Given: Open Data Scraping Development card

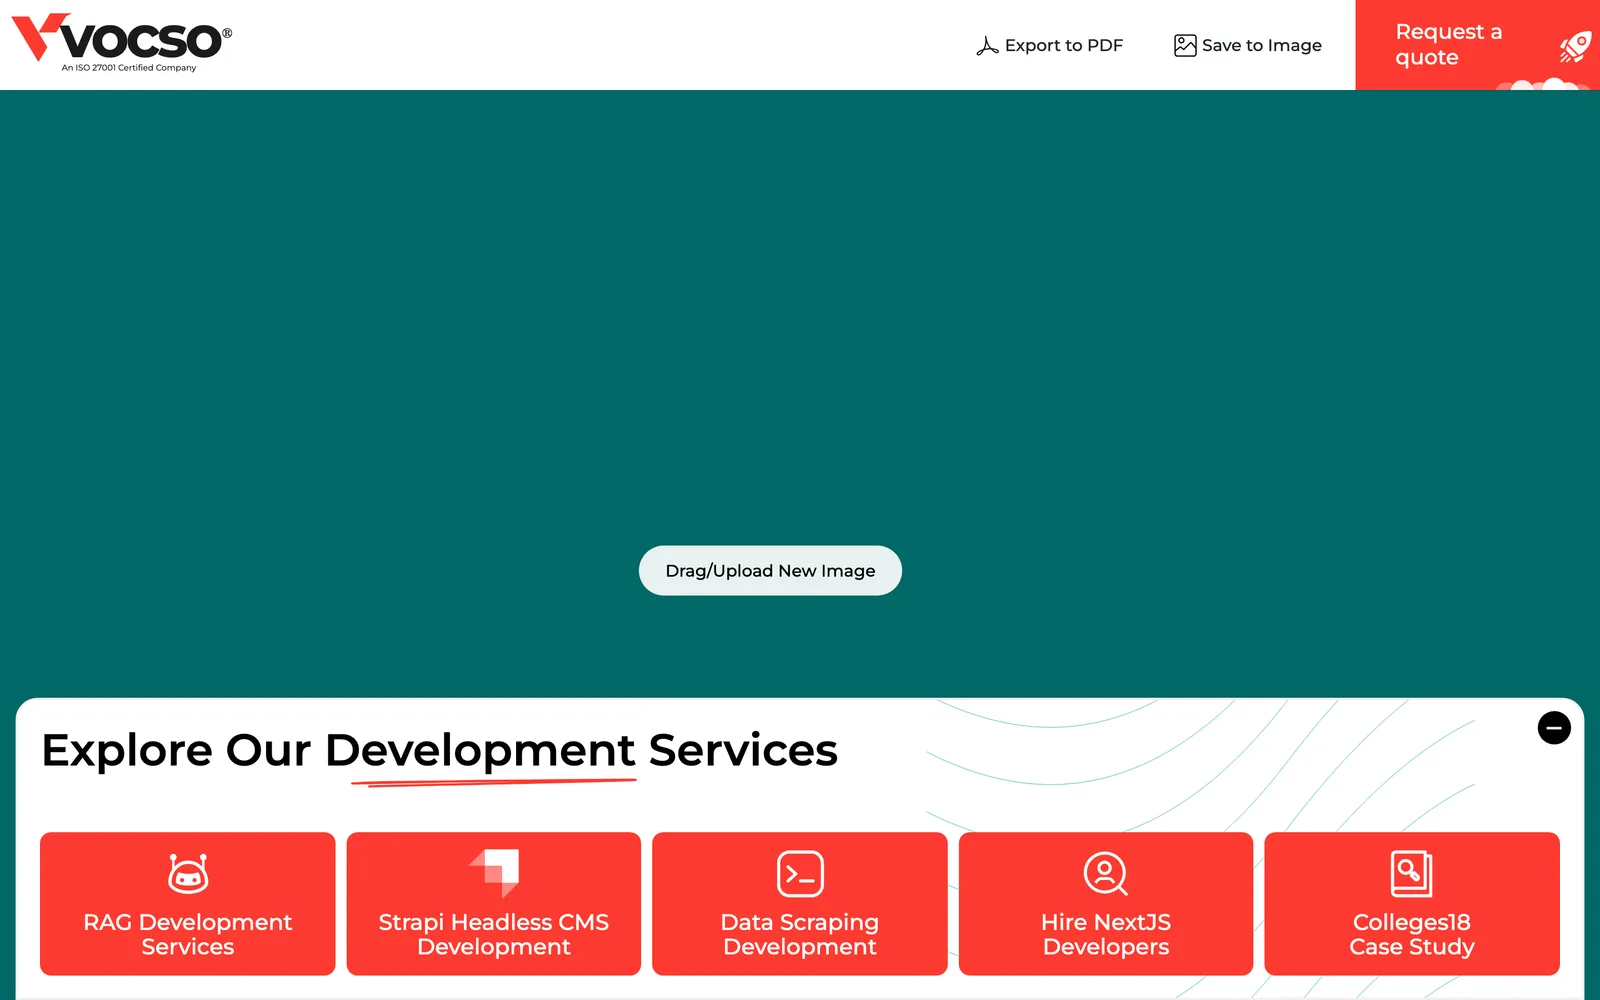Looking at the screenshot, I should pyautogui.click(x=800, y=904).
